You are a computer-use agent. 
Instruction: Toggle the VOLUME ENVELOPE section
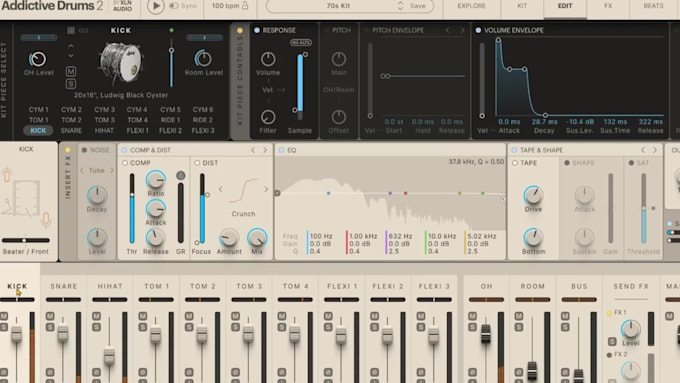478,30
